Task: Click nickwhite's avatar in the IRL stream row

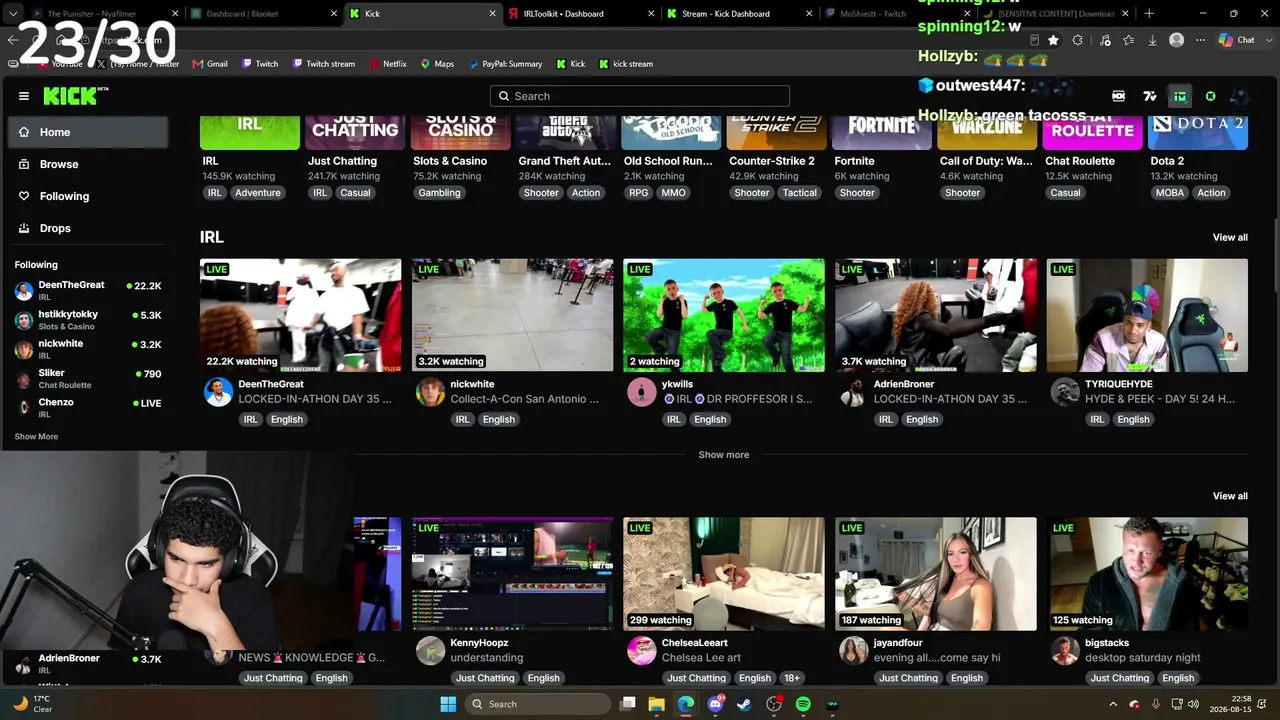Action: 430,392
